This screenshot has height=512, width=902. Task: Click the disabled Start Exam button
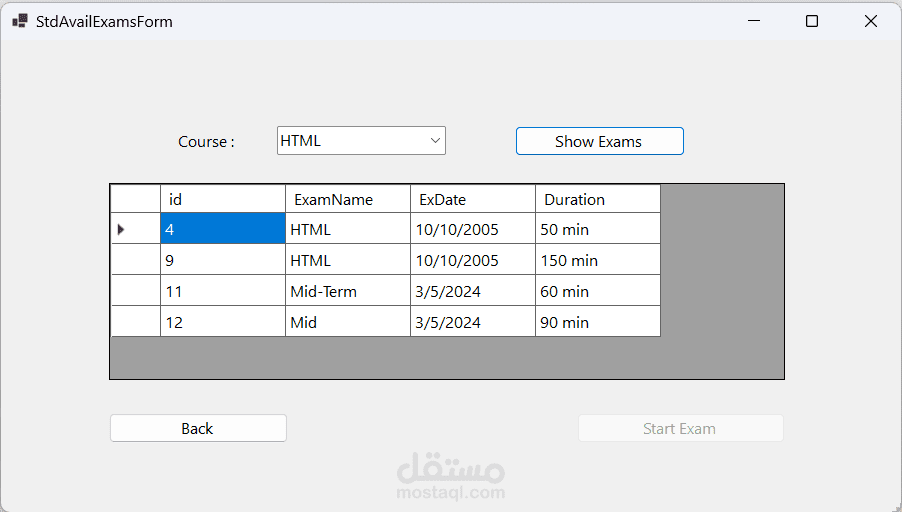[681, 428]
